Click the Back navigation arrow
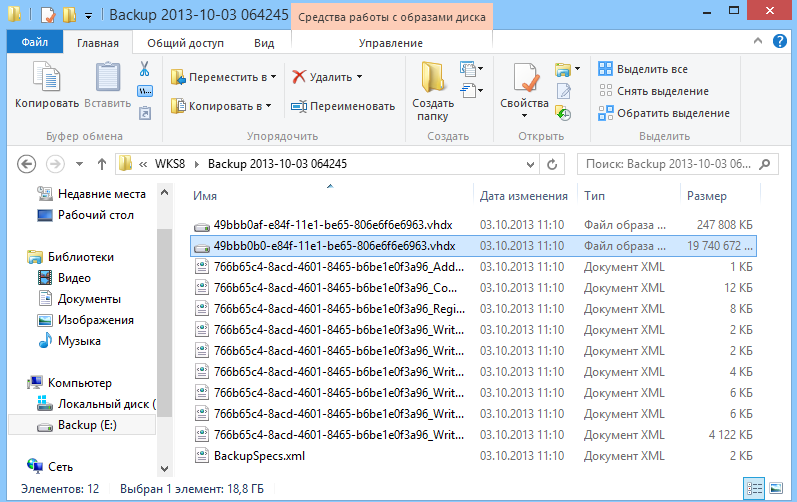This screenshot has height=502, width=797. click(26, 164)
